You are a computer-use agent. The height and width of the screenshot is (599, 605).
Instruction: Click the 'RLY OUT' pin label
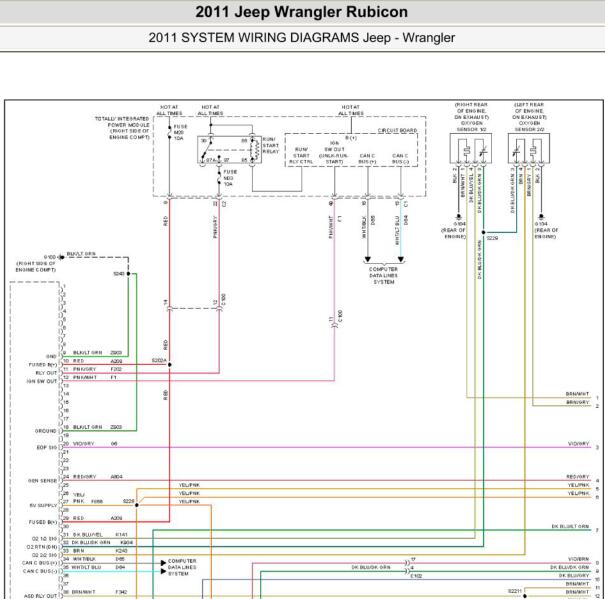[46, 373]
